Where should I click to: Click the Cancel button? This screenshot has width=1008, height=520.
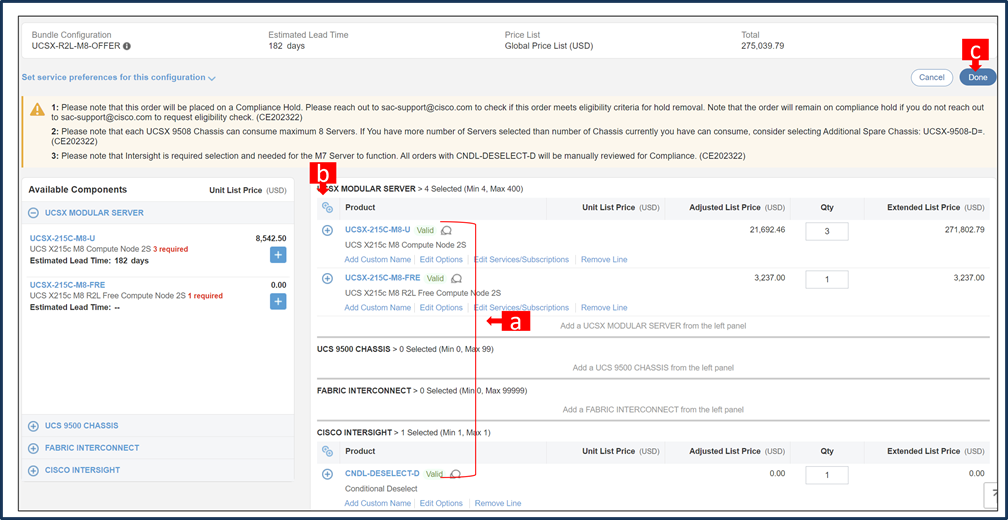point(932,77)
